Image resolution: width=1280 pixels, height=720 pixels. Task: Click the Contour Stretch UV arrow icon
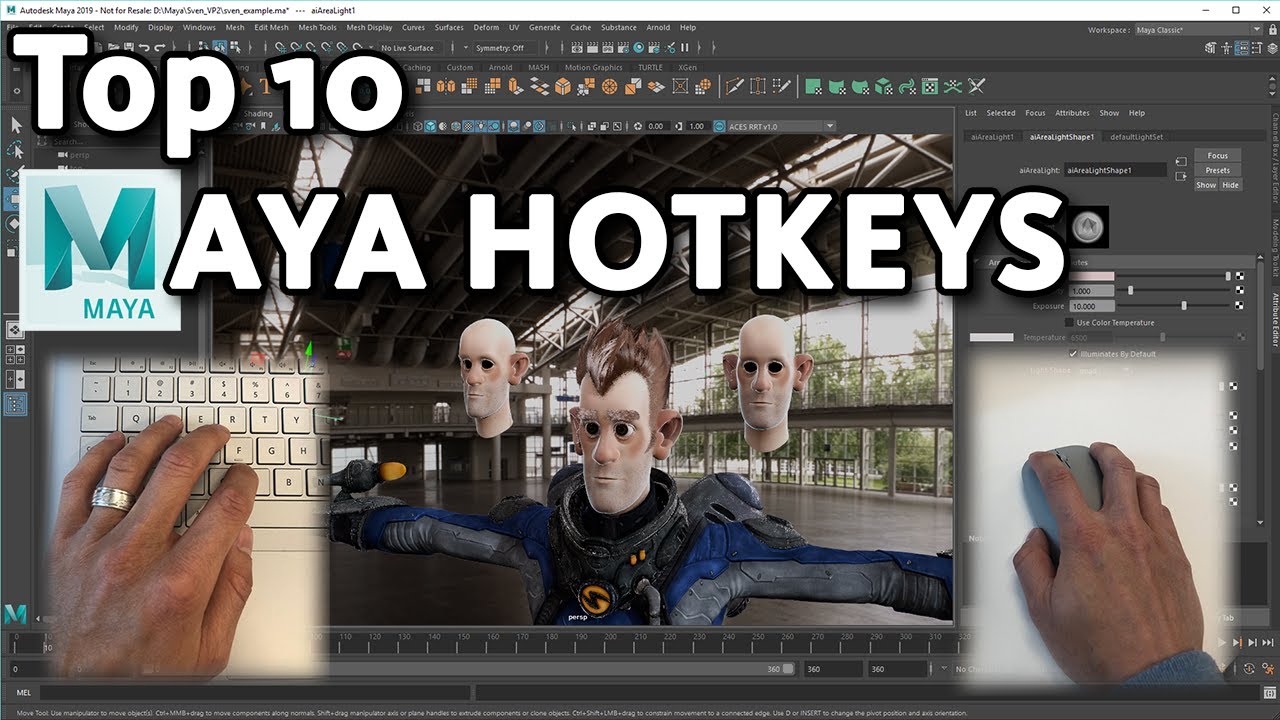907,86
